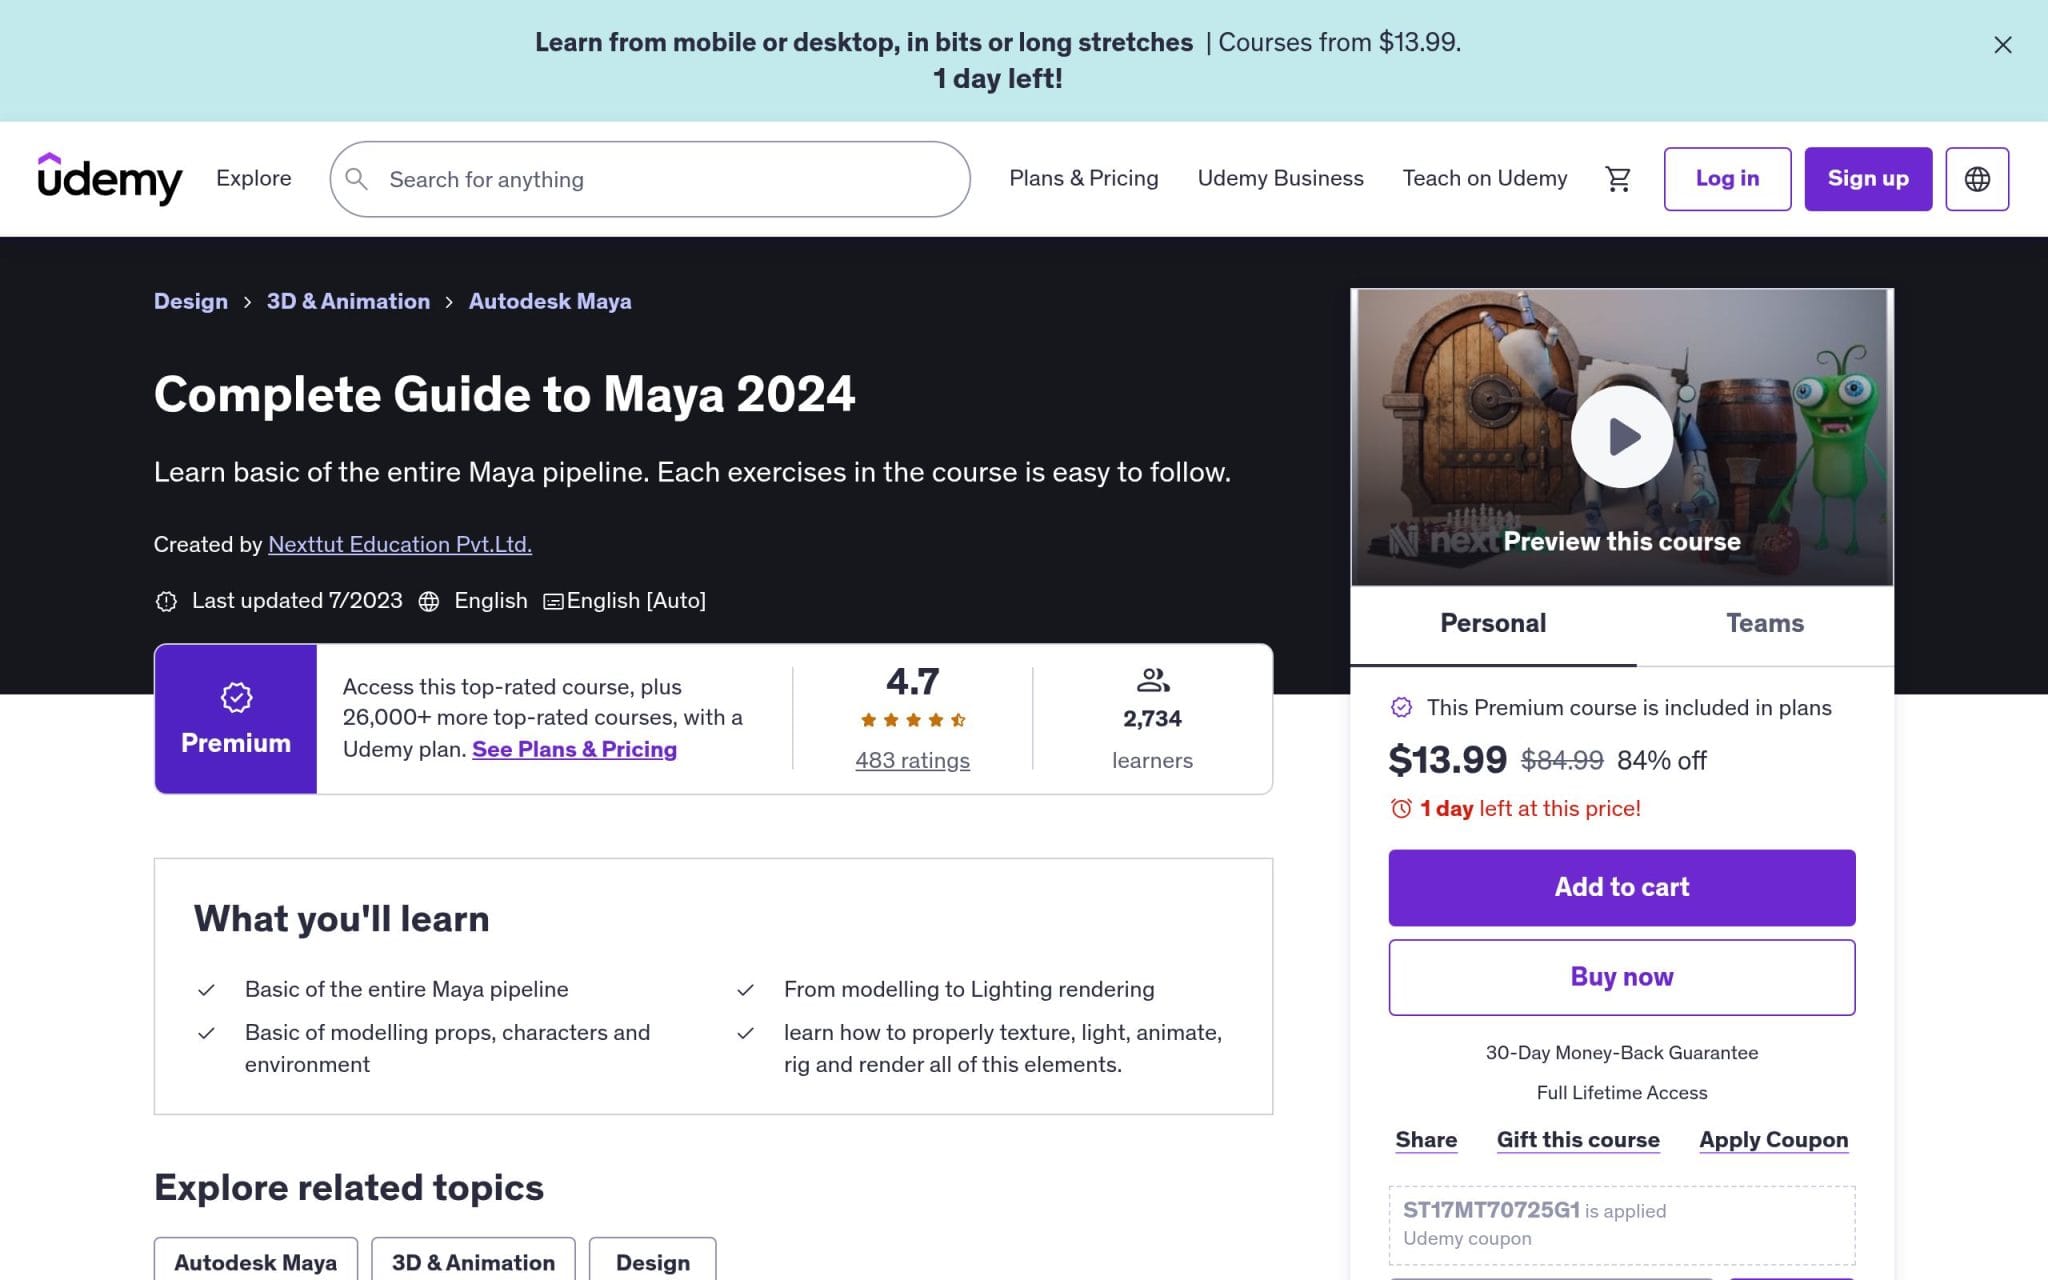The width and height of the screenshot is (2048, 1280).
Task: Click Gift this course
Action: 1578,1140
